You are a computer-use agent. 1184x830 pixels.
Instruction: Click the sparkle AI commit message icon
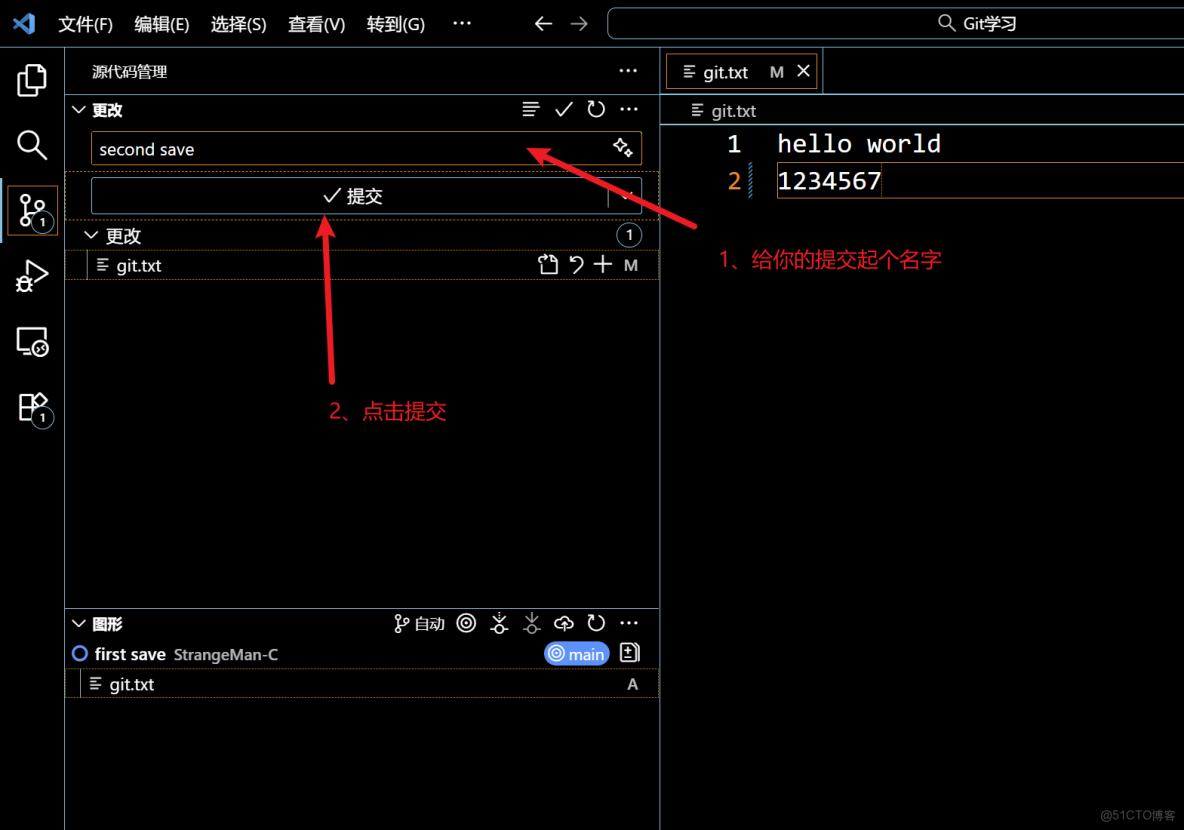(622, 147)
